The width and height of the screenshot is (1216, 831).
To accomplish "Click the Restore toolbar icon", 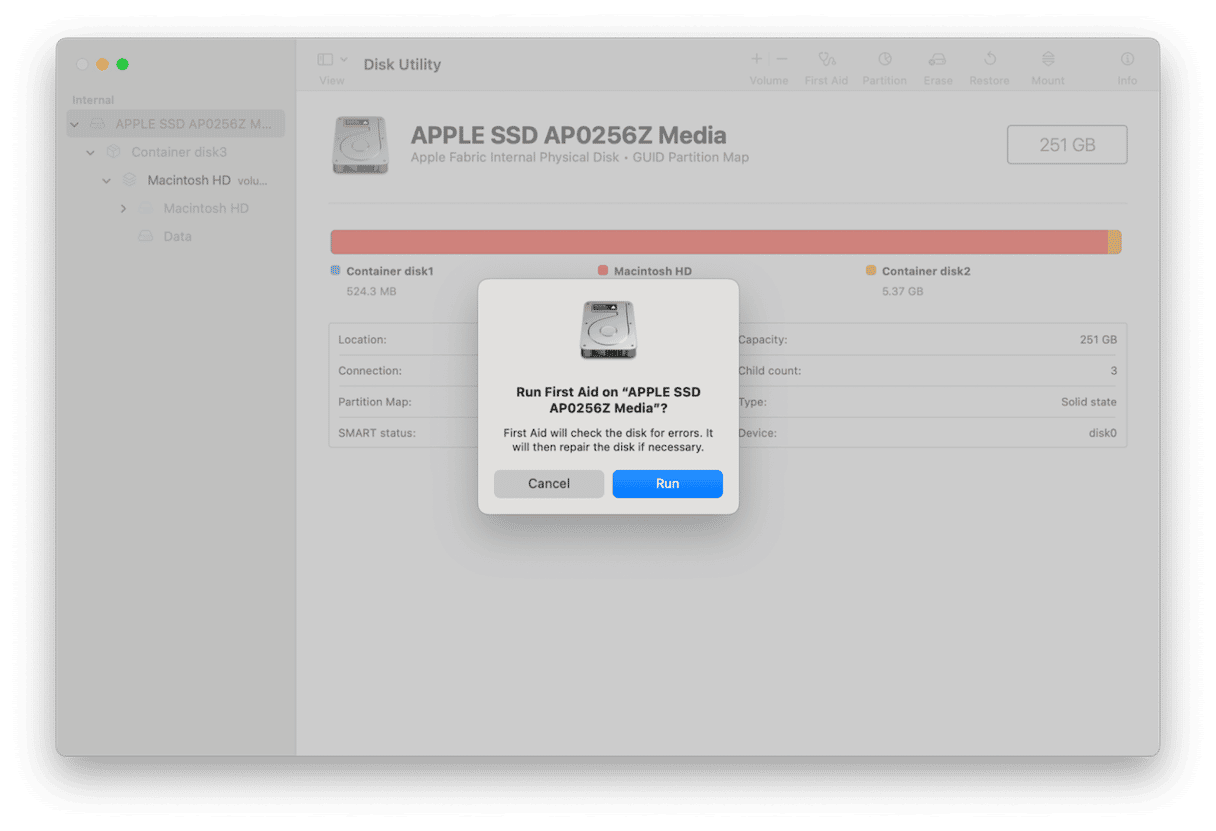I will point(989,60).
